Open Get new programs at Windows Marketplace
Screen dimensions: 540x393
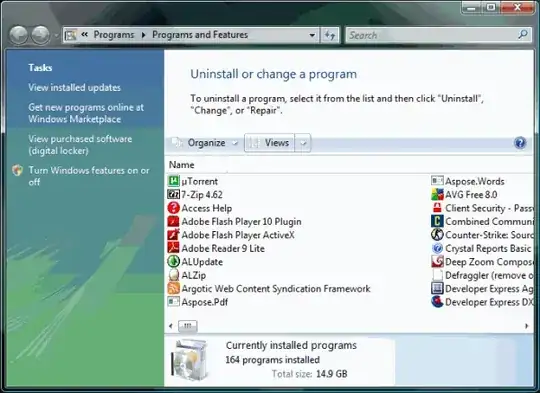[x=86, y=113]
